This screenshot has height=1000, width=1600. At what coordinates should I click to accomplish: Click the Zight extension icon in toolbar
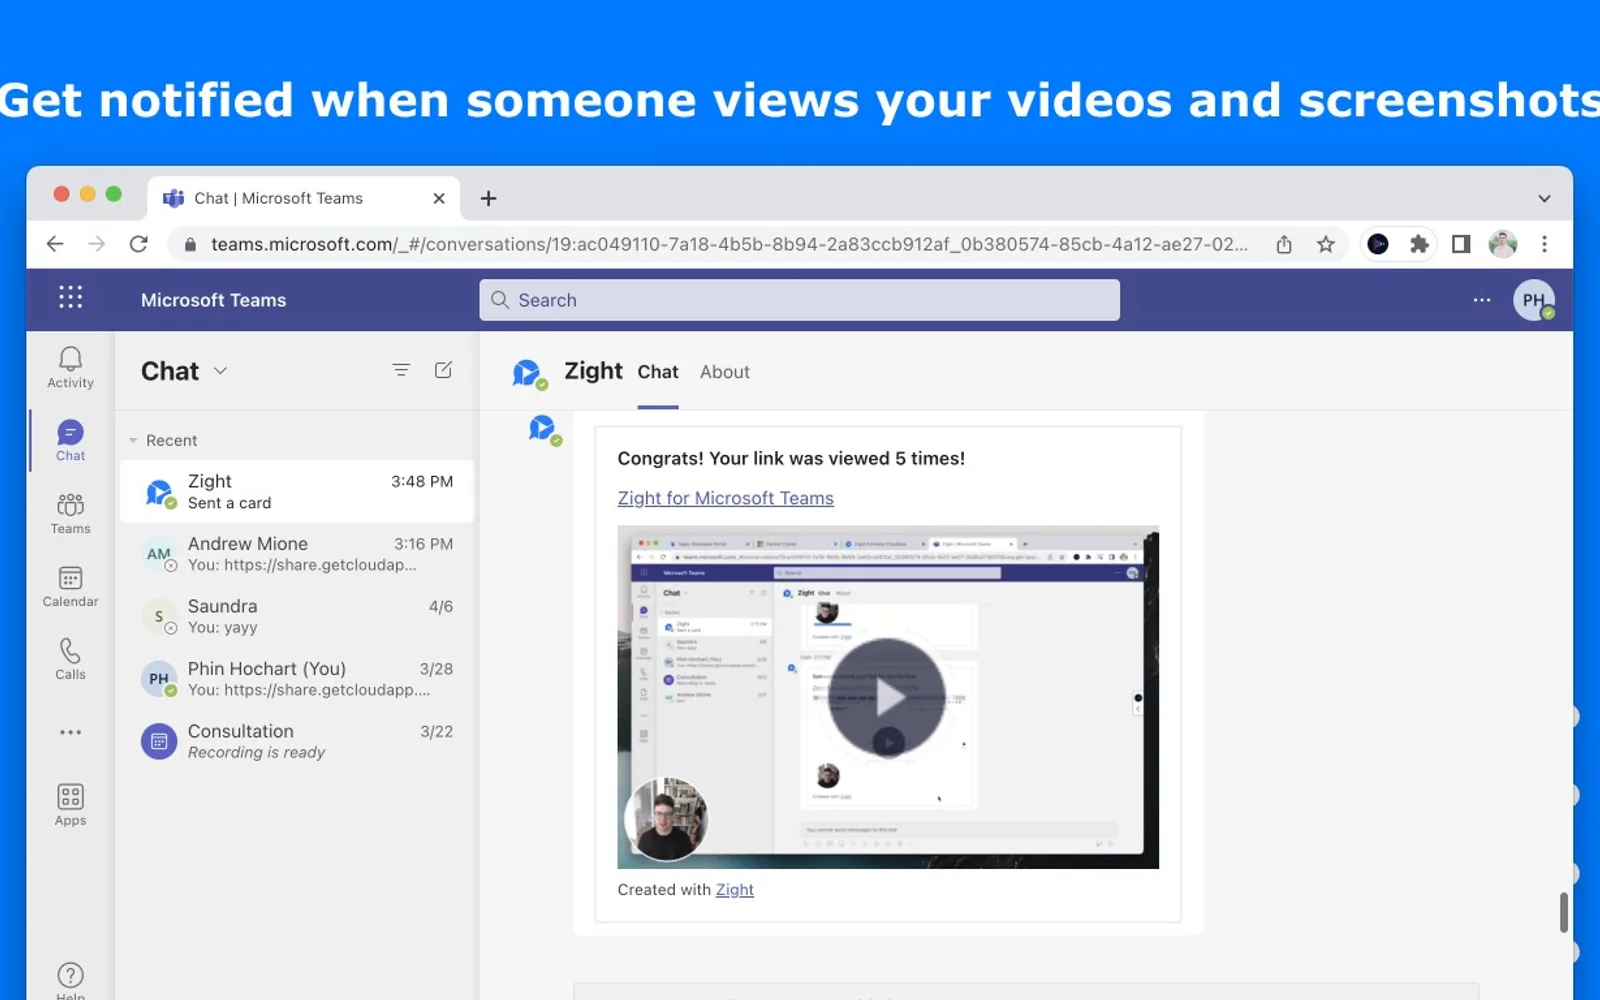[1377, 244]
